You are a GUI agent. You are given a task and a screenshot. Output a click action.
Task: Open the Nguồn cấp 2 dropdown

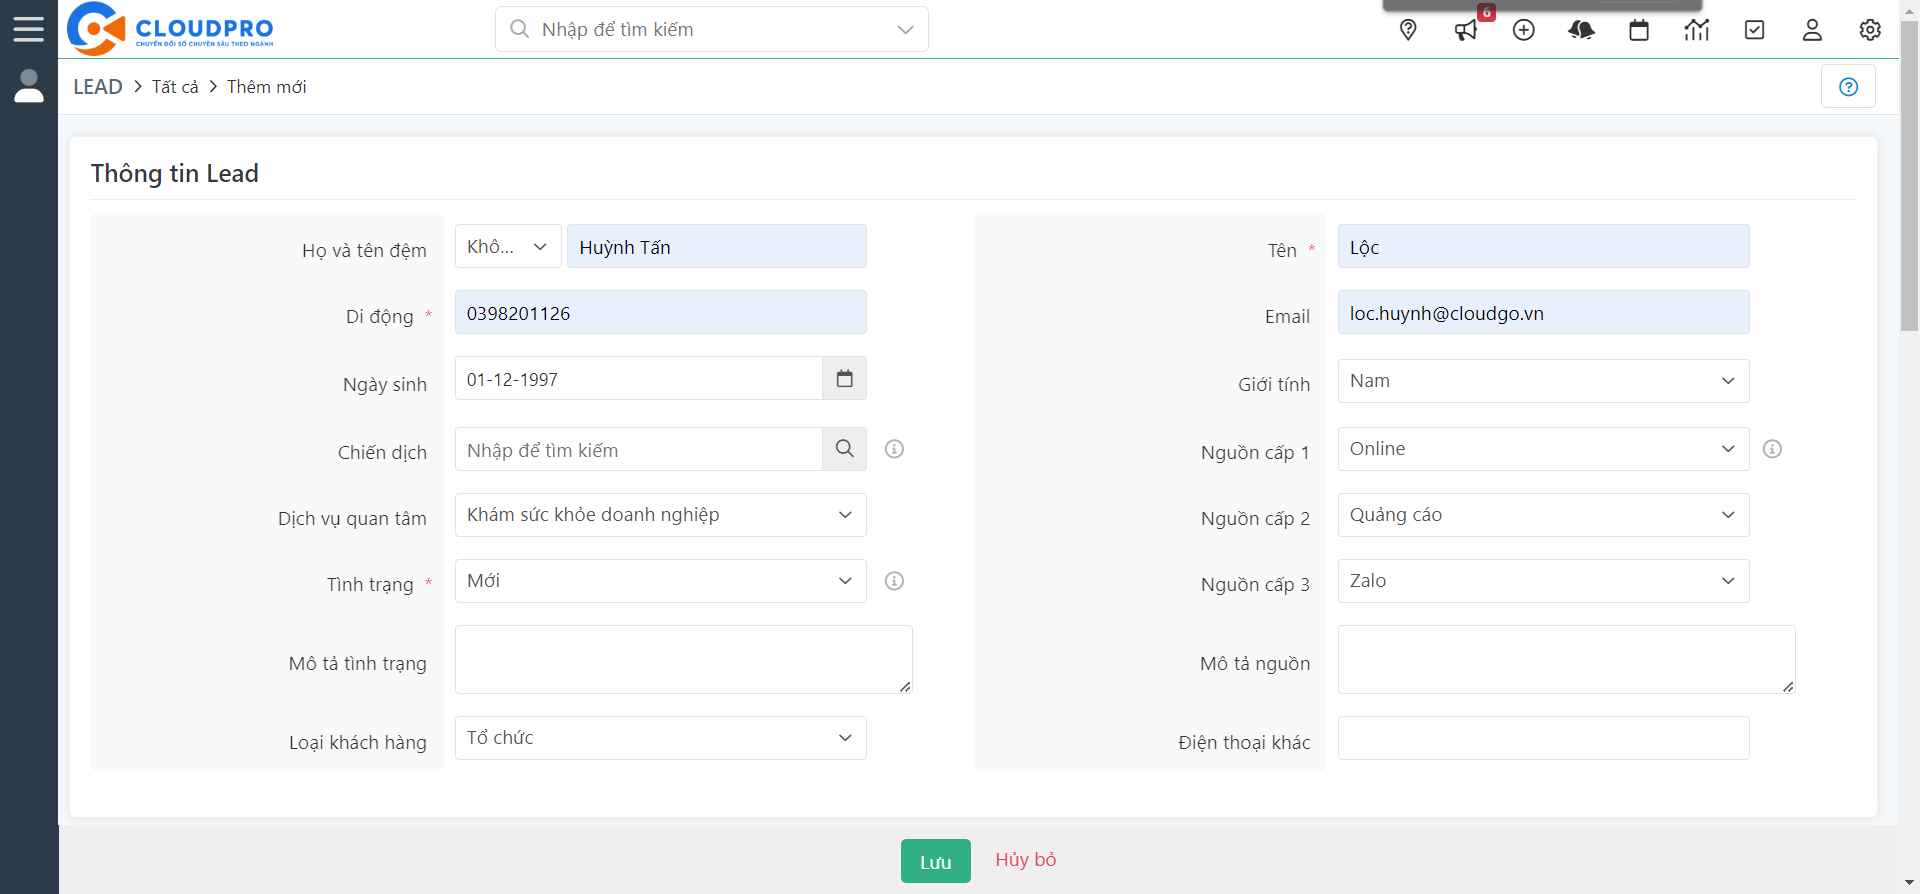(1543, 515)
